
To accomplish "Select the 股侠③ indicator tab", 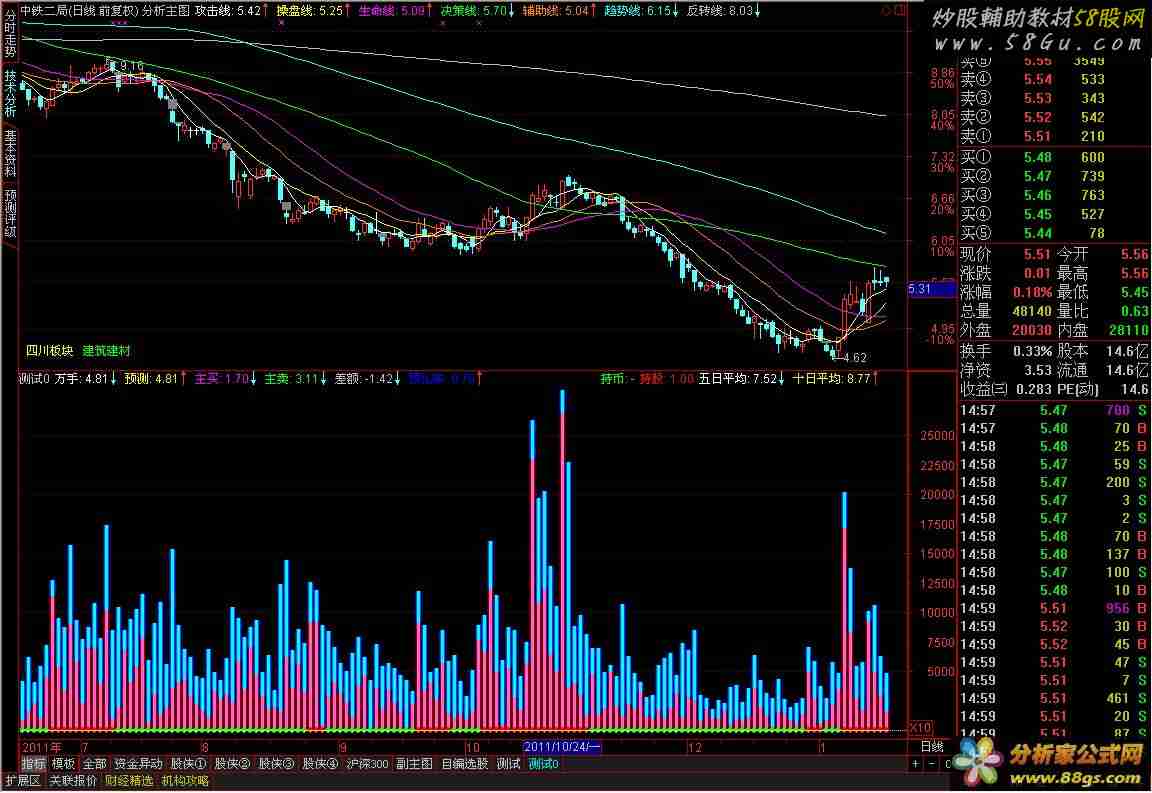I will (277, 764).
